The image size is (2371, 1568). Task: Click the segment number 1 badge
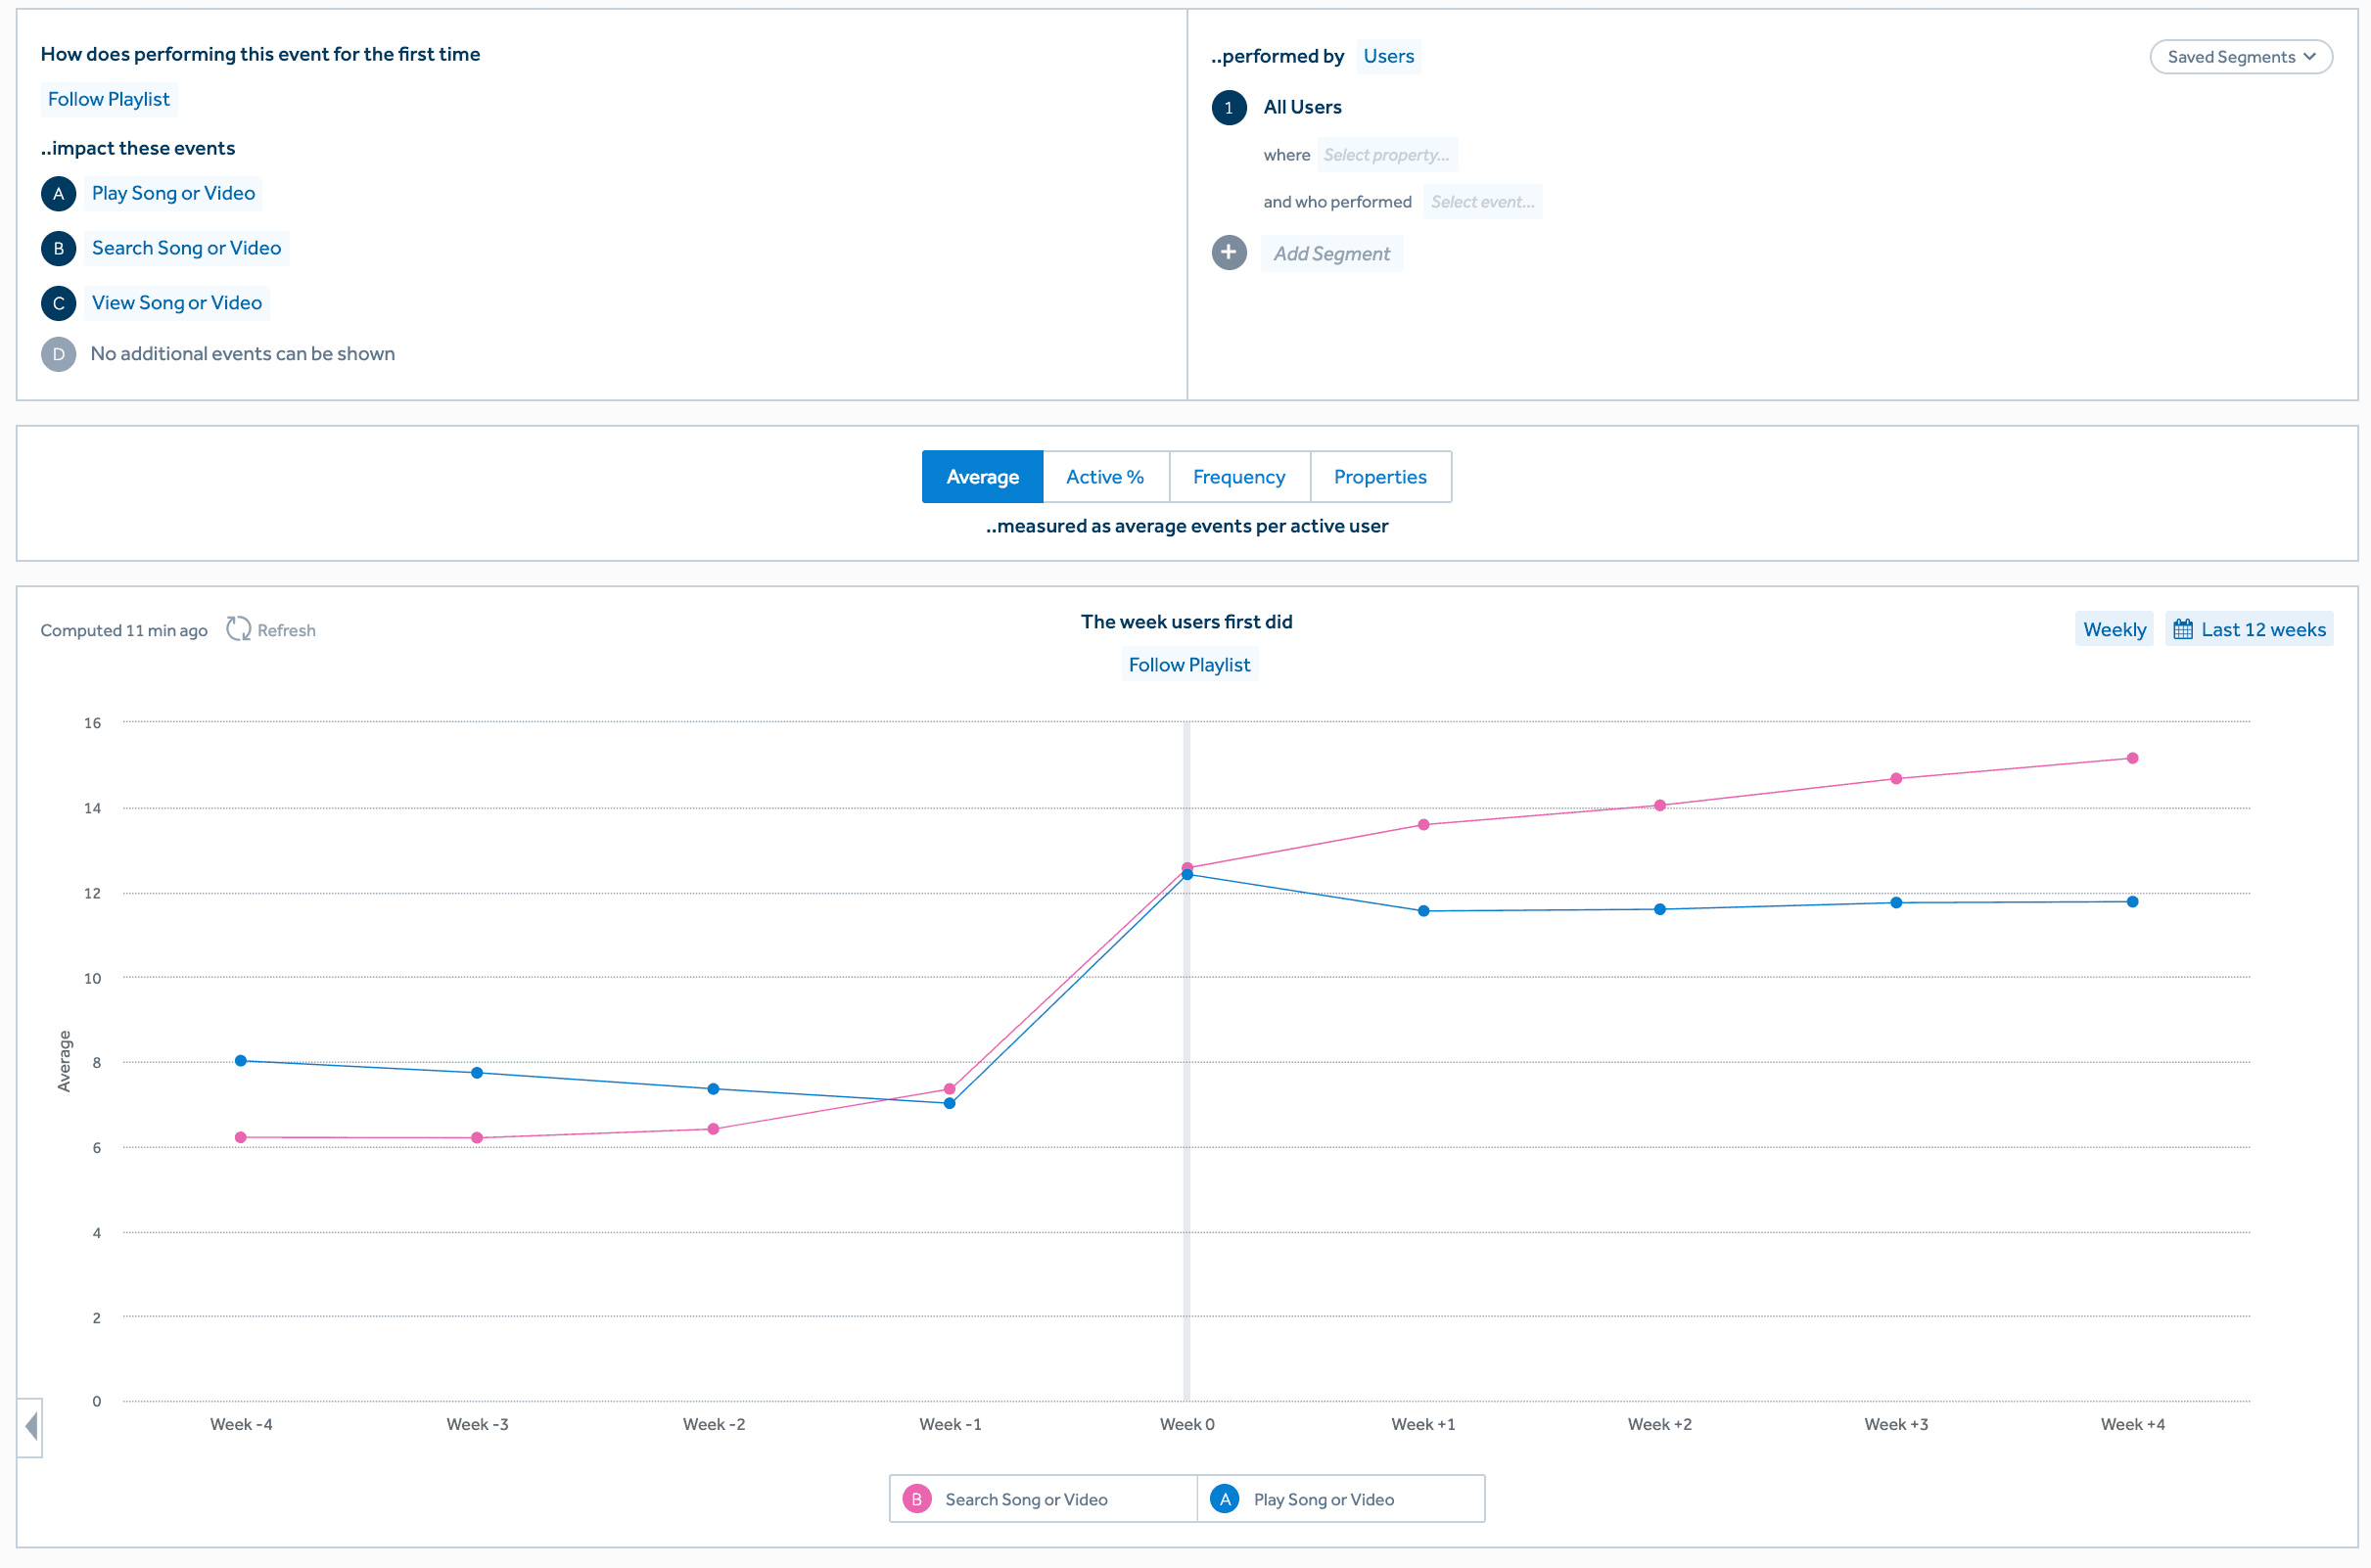pos(1229,108)
